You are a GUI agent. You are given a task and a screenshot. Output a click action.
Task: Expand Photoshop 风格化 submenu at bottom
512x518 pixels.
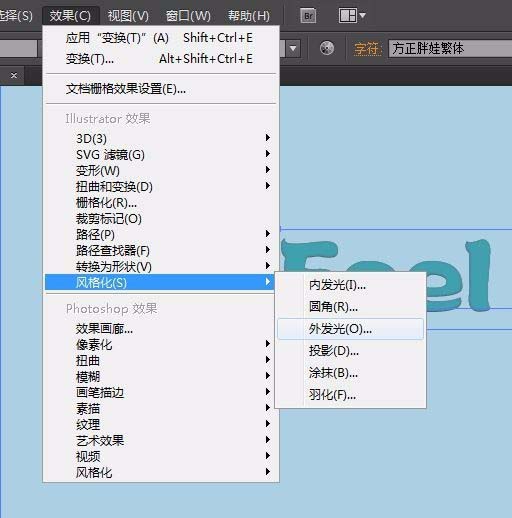coord(161,472)
